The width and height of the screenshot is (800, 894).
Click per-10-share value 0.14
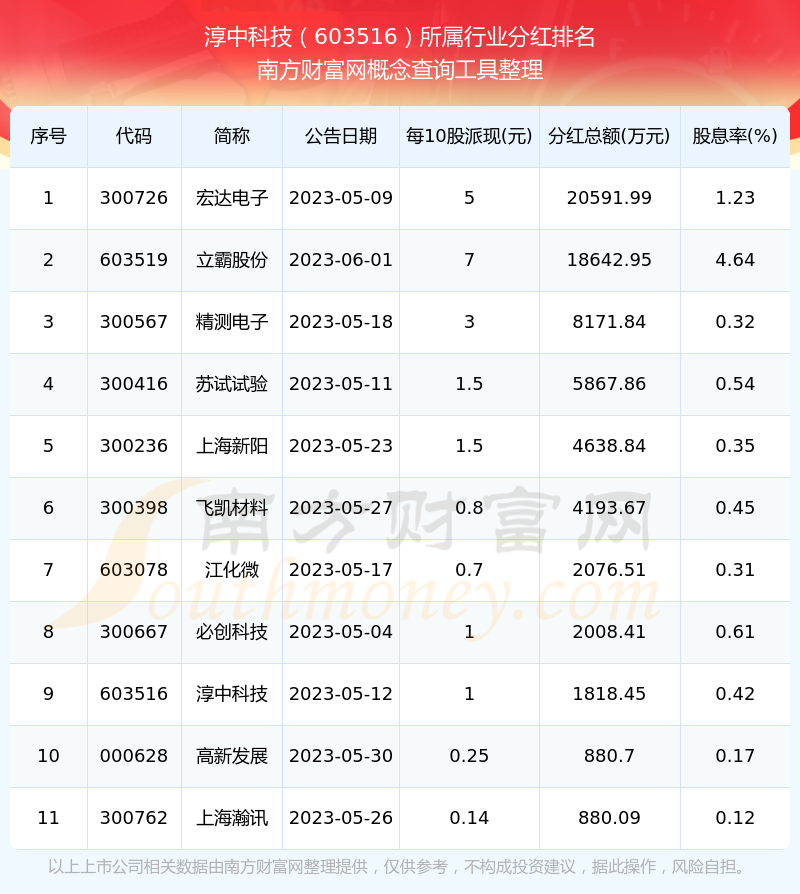coord(469,818)
